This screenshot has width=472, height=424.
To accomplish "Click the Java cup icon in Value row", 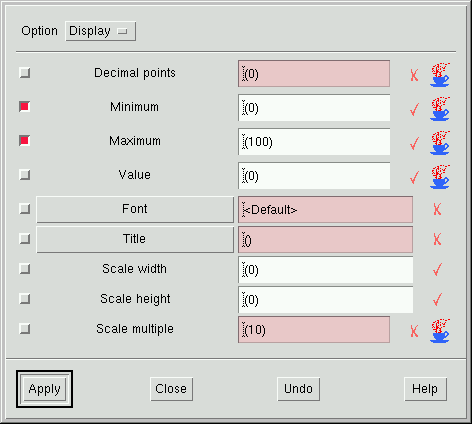I will [x=440, y=177].
